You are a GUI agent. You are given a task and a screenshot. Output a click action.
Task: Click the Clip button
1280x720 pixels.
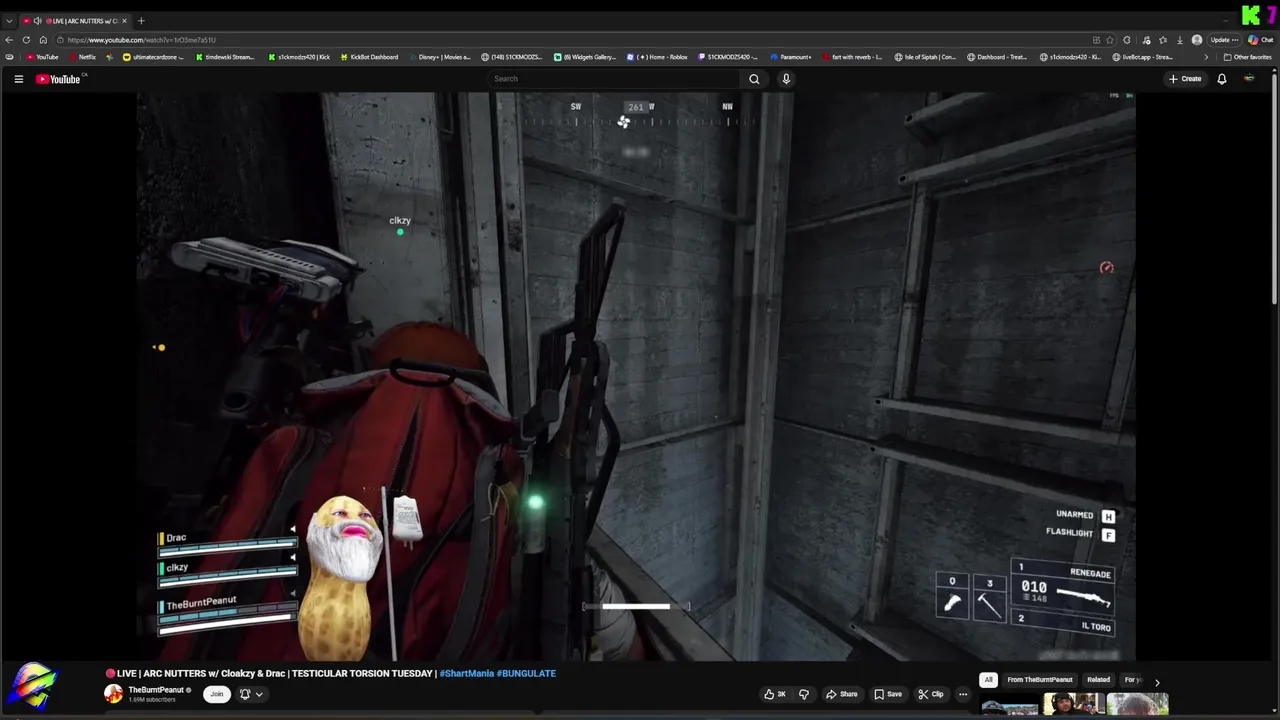pos(931,694)
